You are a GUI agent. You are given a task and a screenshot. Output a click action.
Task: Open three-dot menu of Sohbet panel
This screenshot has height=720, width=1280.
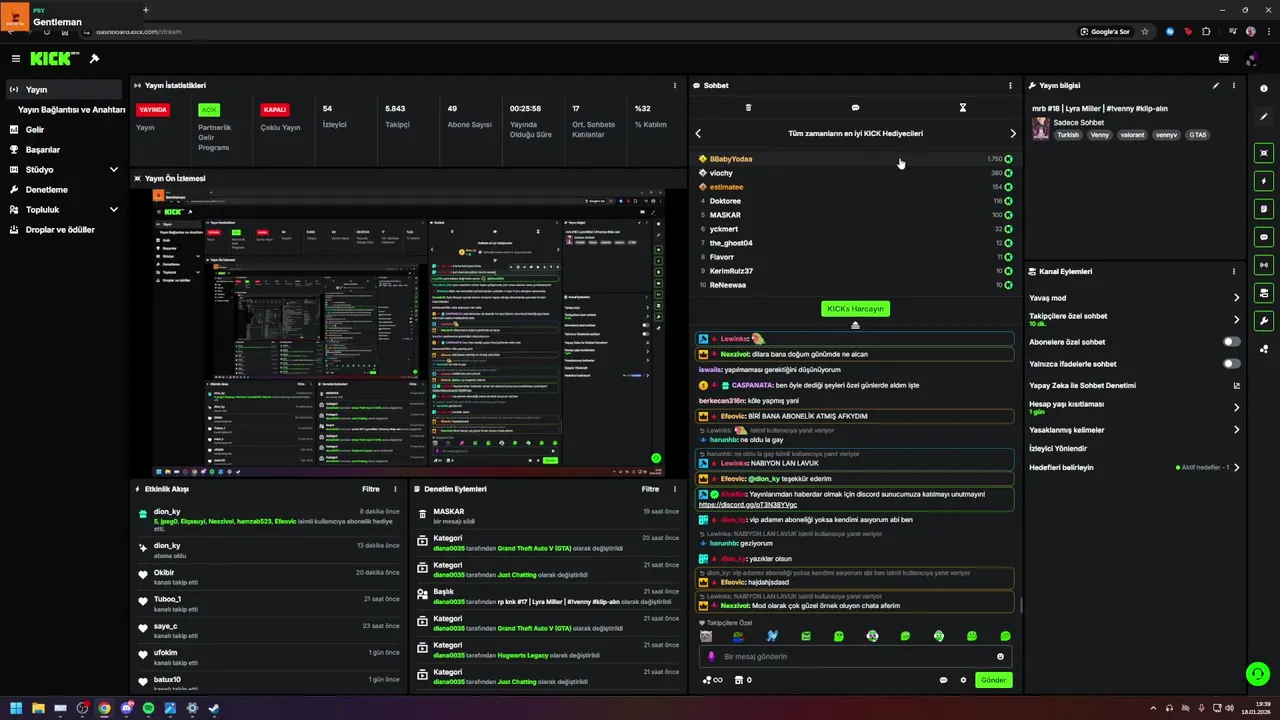[1010, 86]
